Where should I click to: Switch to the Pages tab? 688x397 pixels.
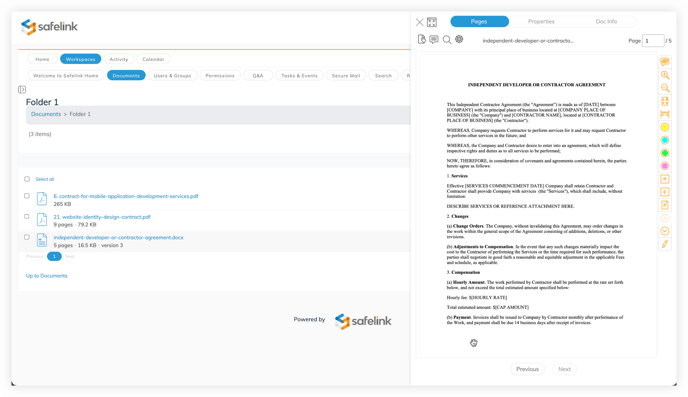[x=479, y=21]
